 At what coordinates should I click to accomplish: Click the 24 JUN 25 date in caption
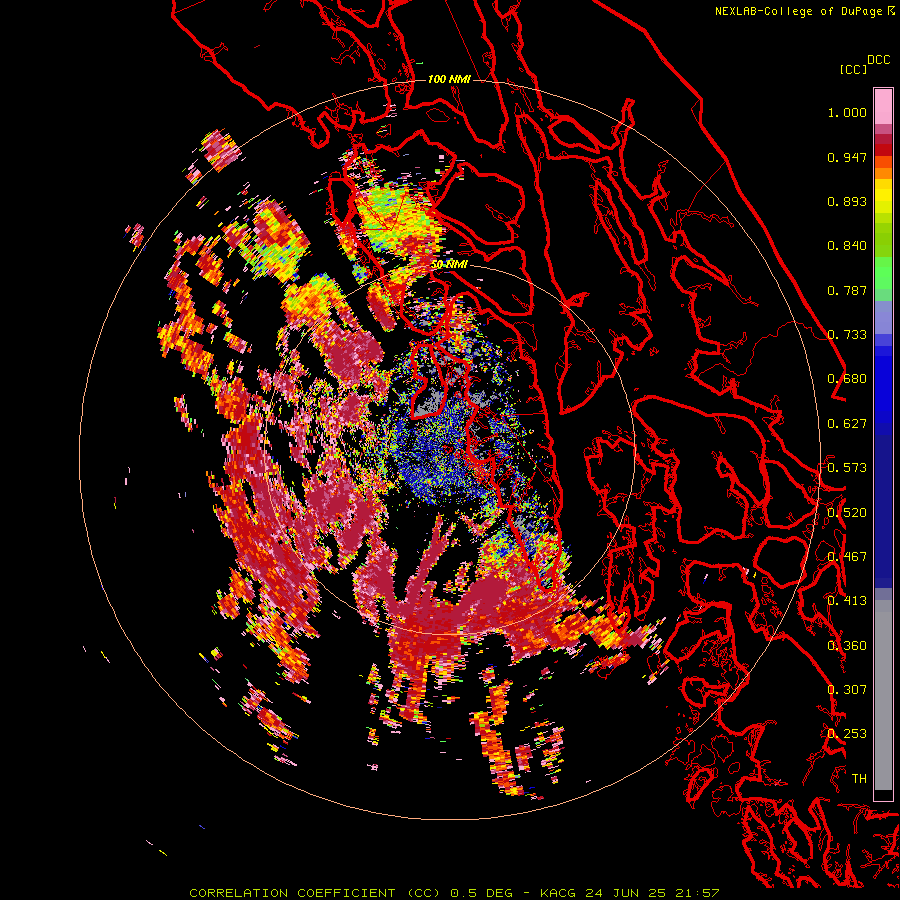point(626,893)
